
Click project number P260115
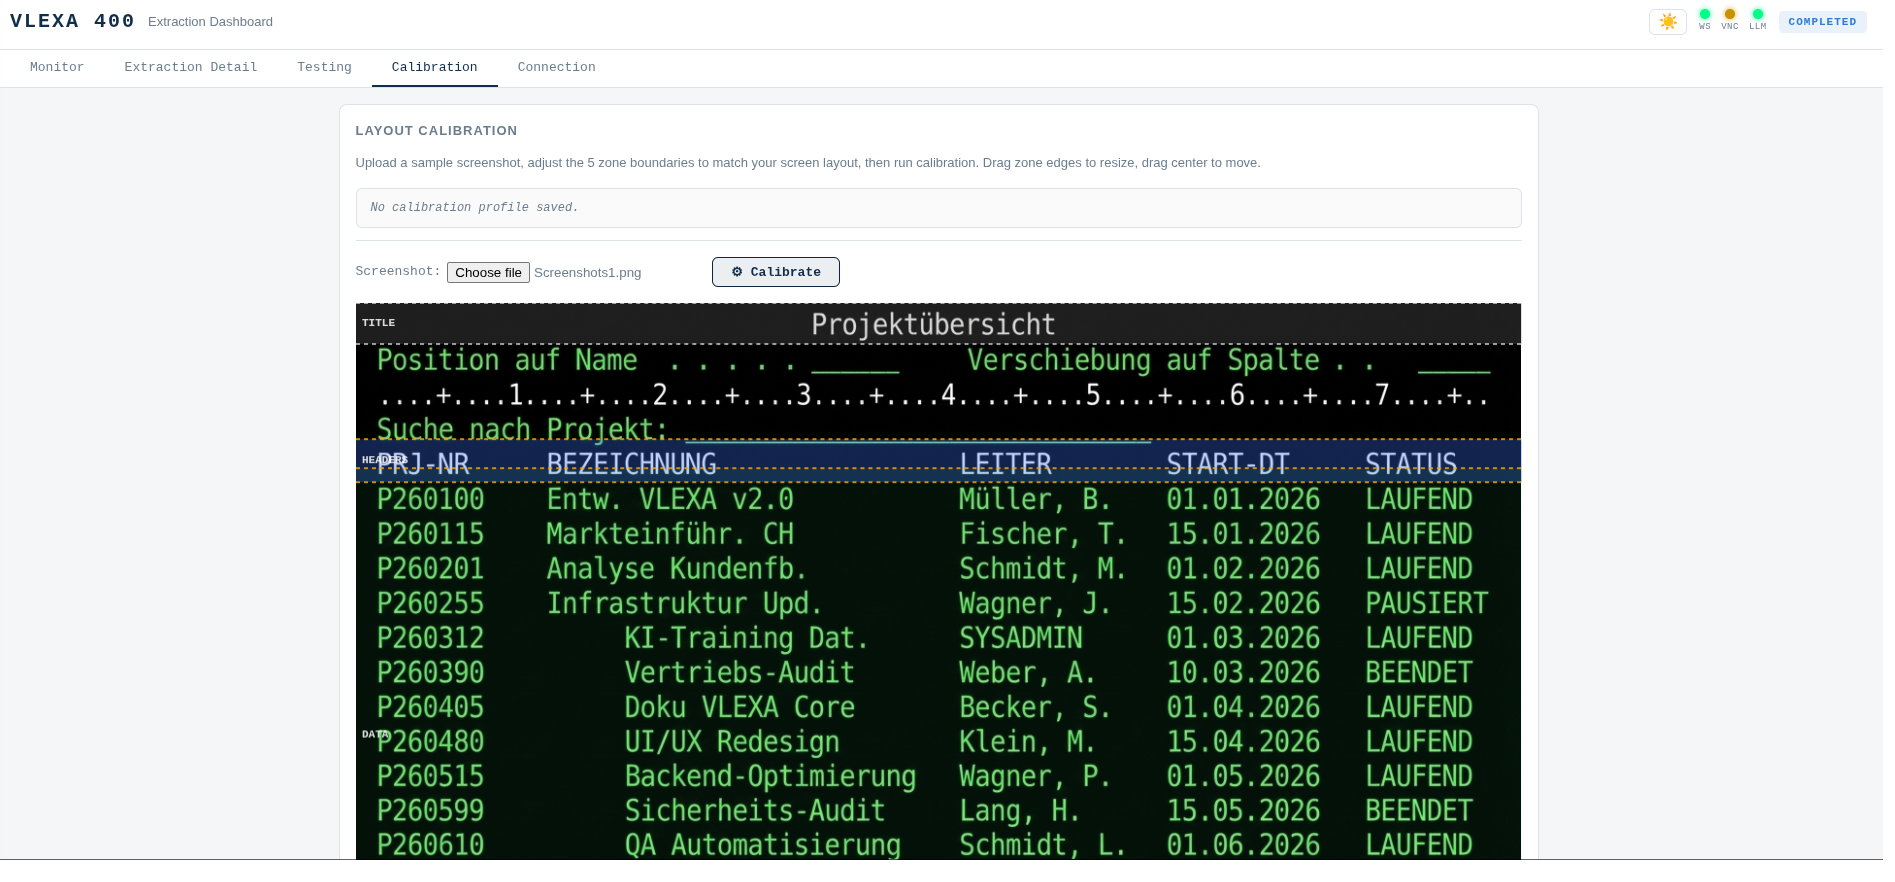pos(430,534)
